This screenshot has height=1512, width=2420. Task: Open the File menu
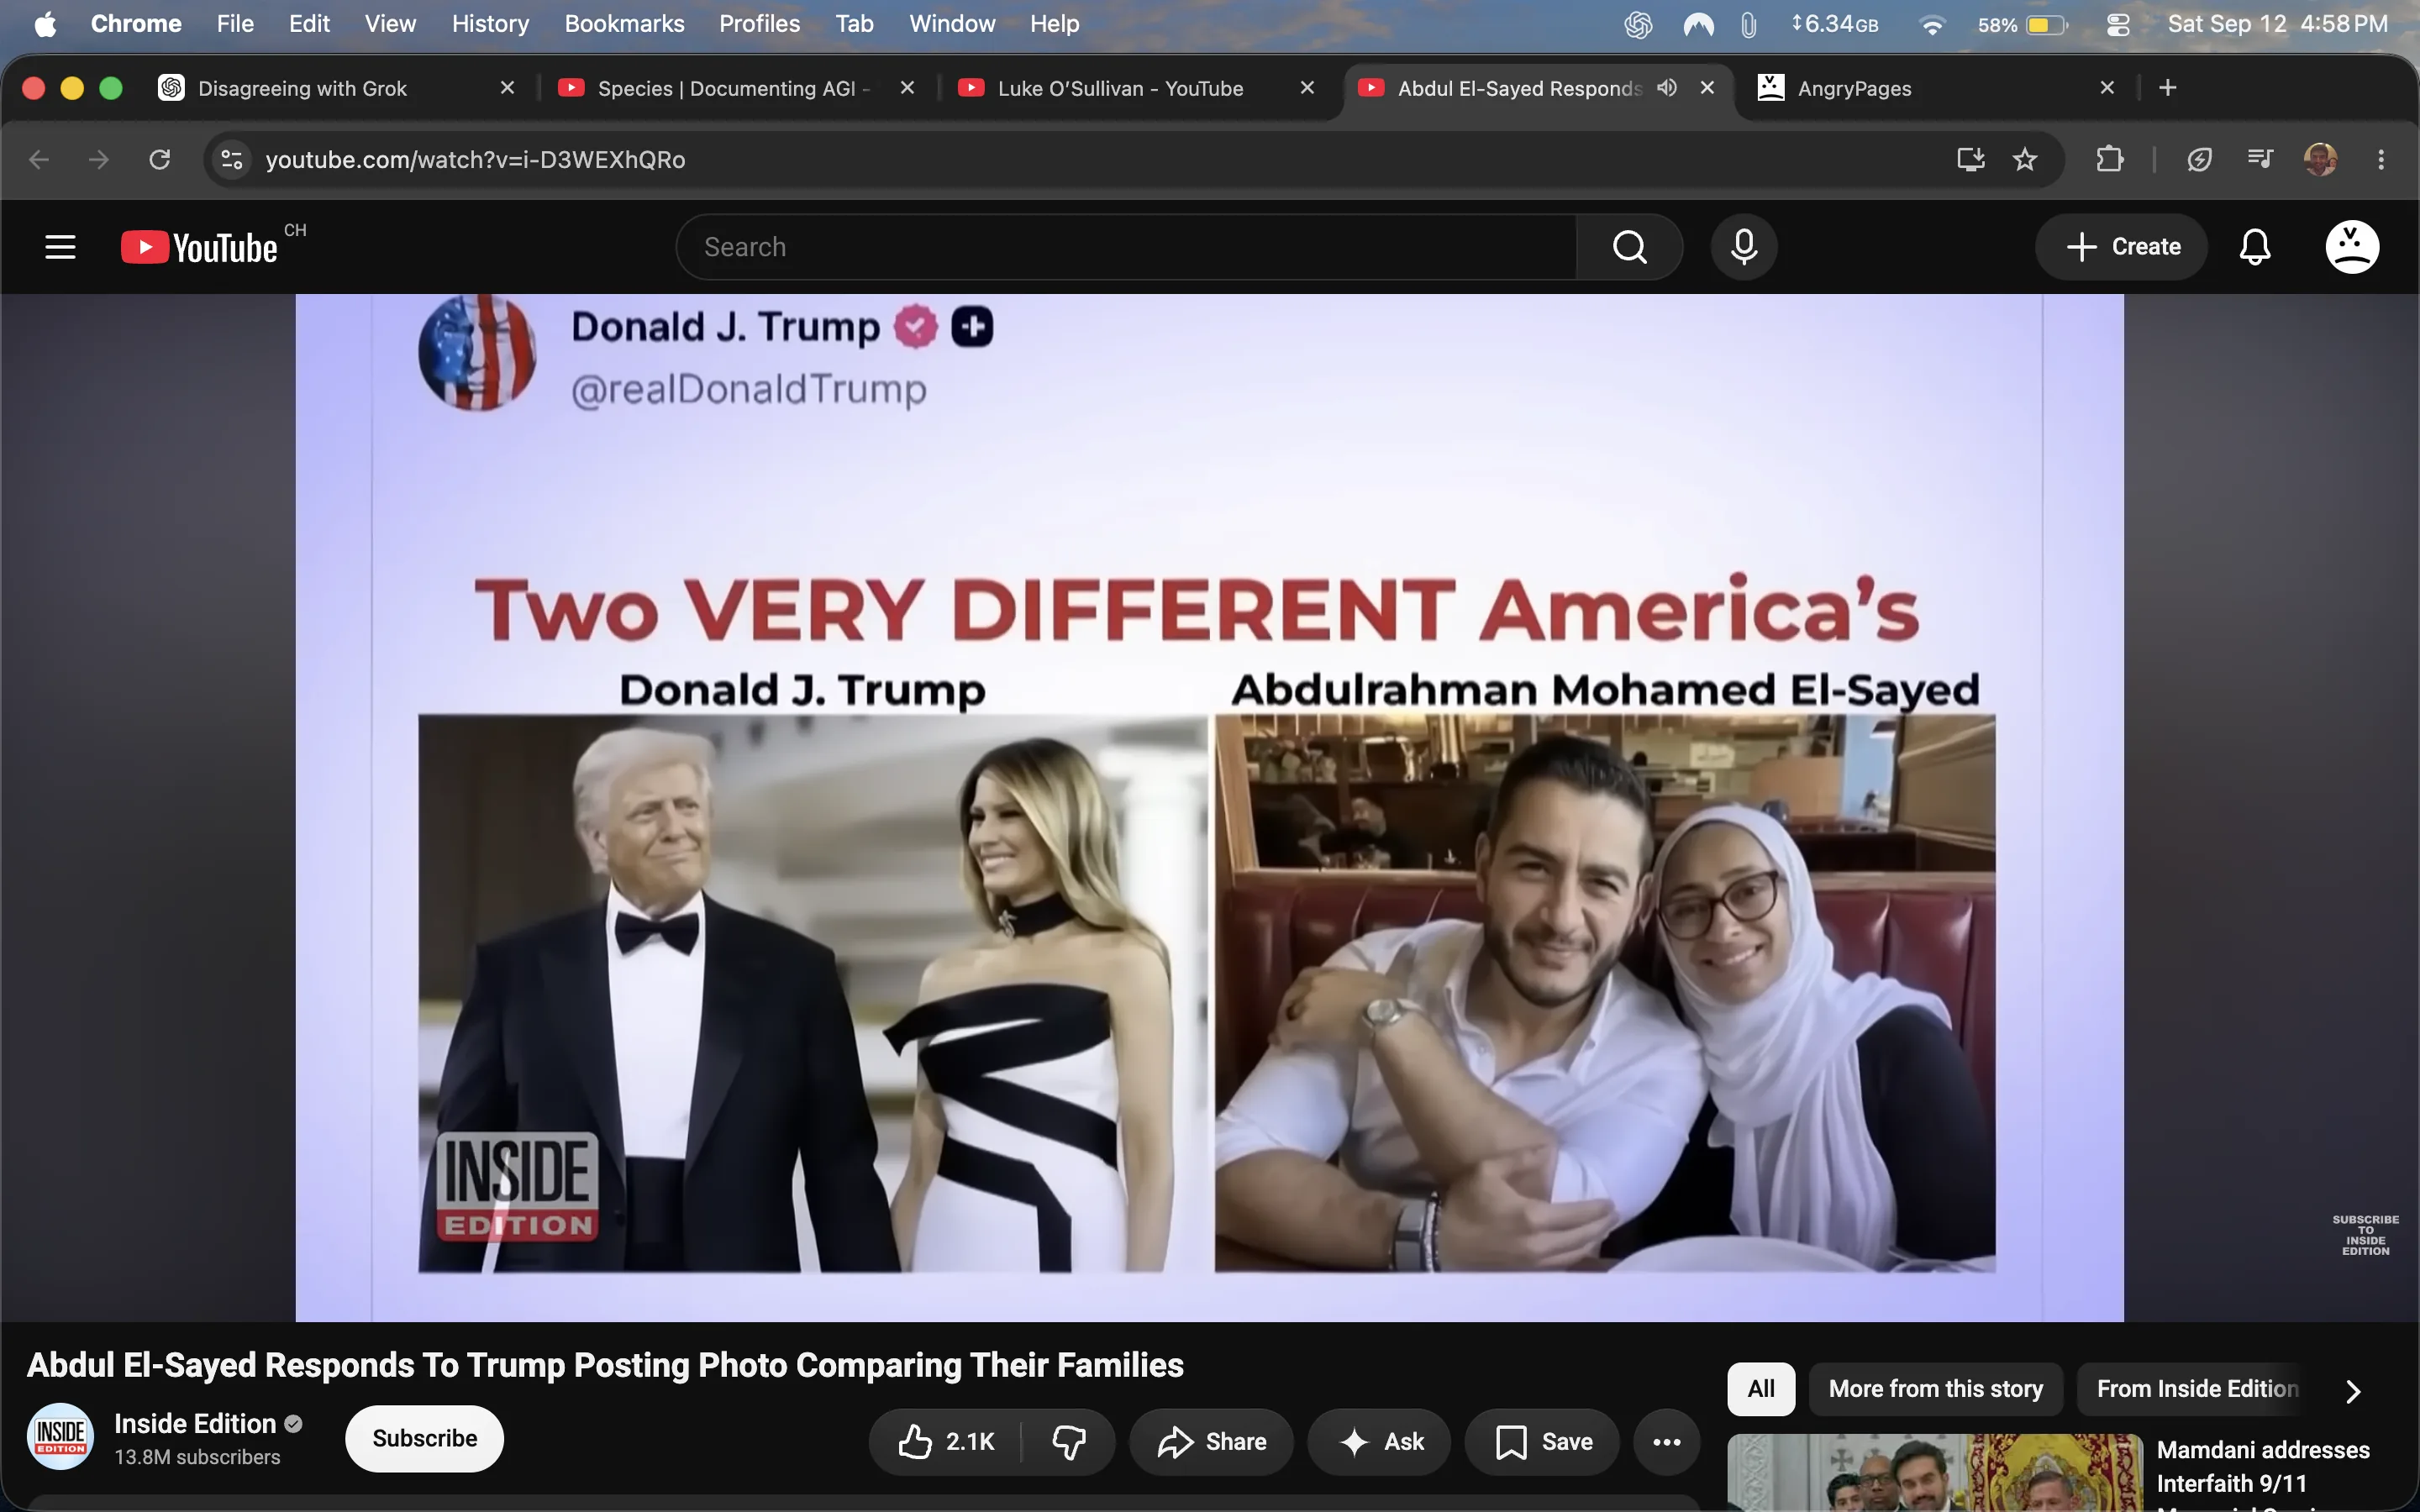tap(235, 24)
